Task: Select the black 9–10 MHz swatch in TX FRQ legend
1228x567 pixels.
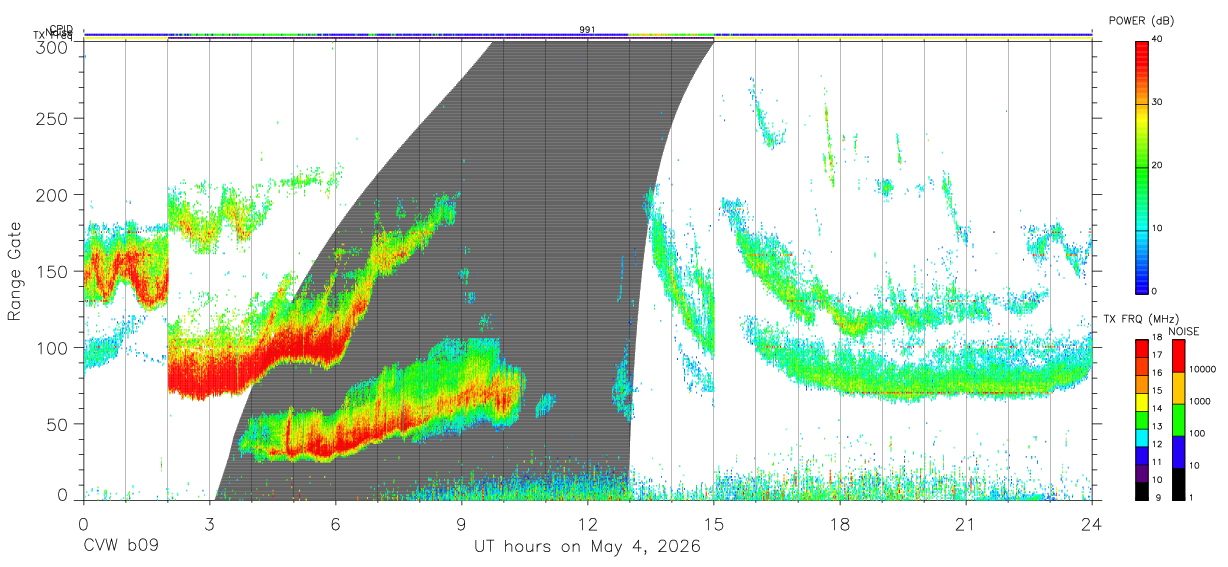Action: pos(1142,489)
